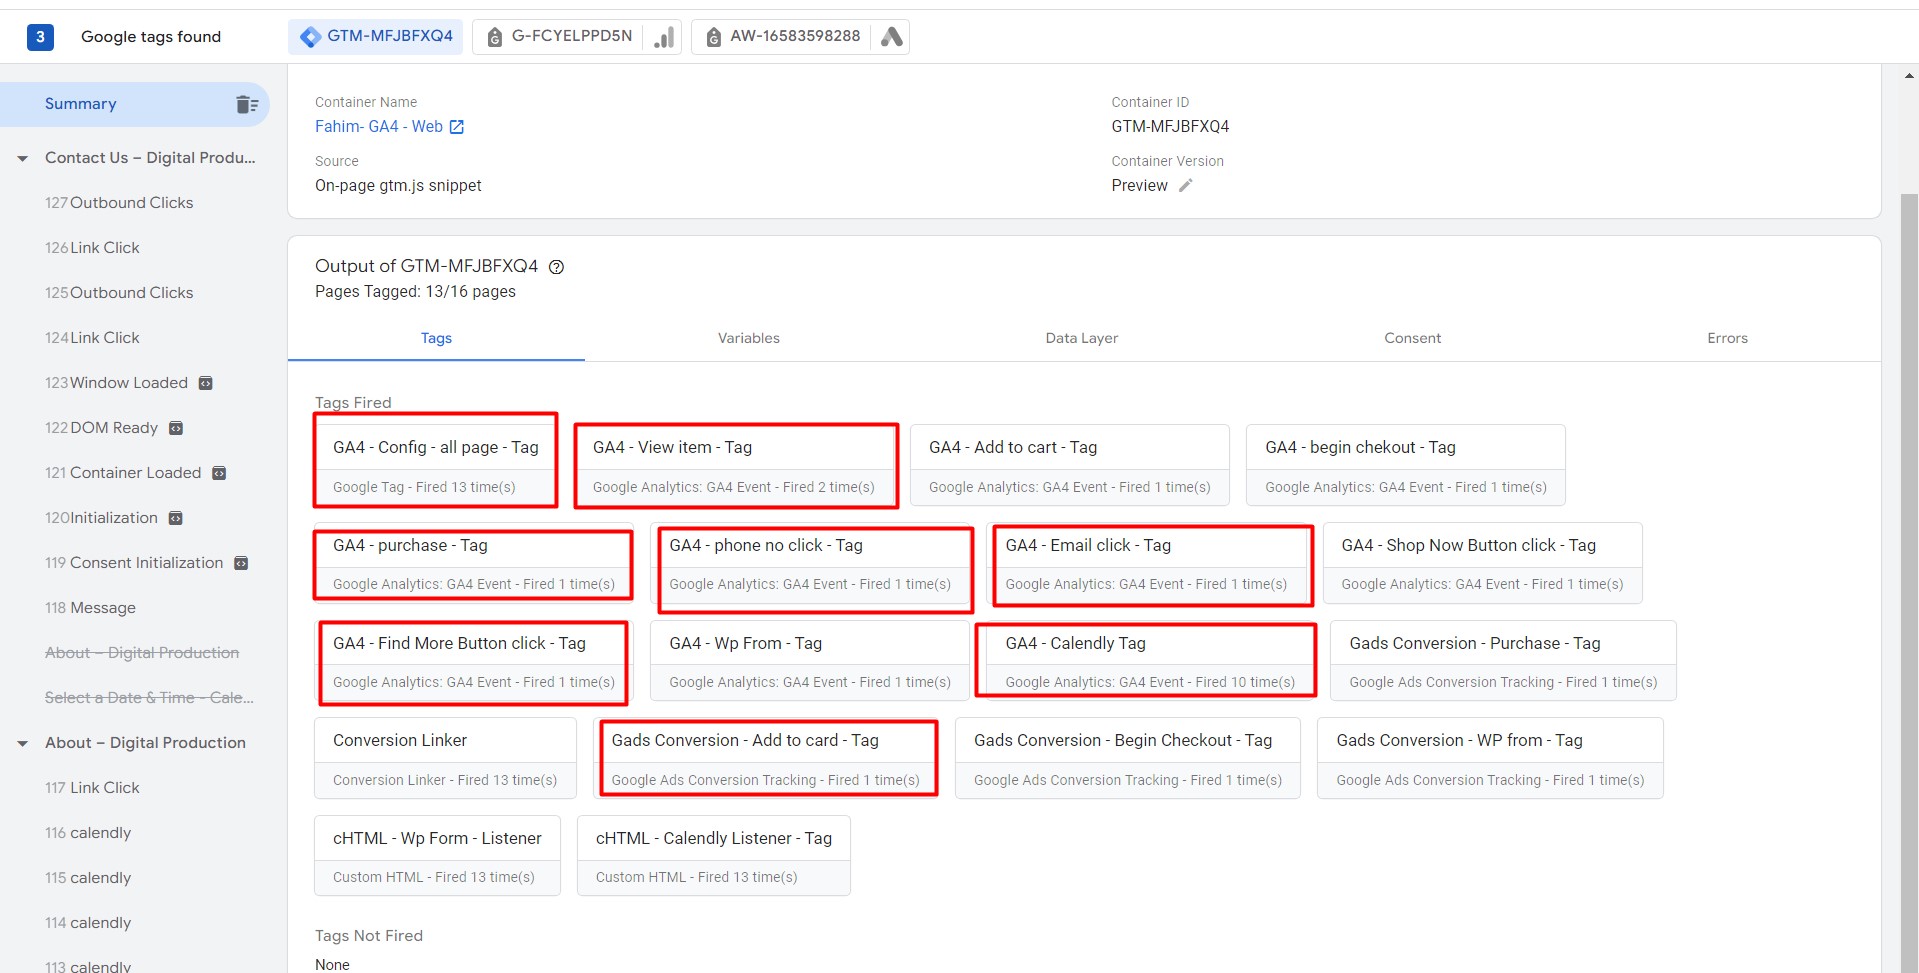Click the API icon beside DOM Ready event
Viewport: 1919px width, 973px height.
176,428
